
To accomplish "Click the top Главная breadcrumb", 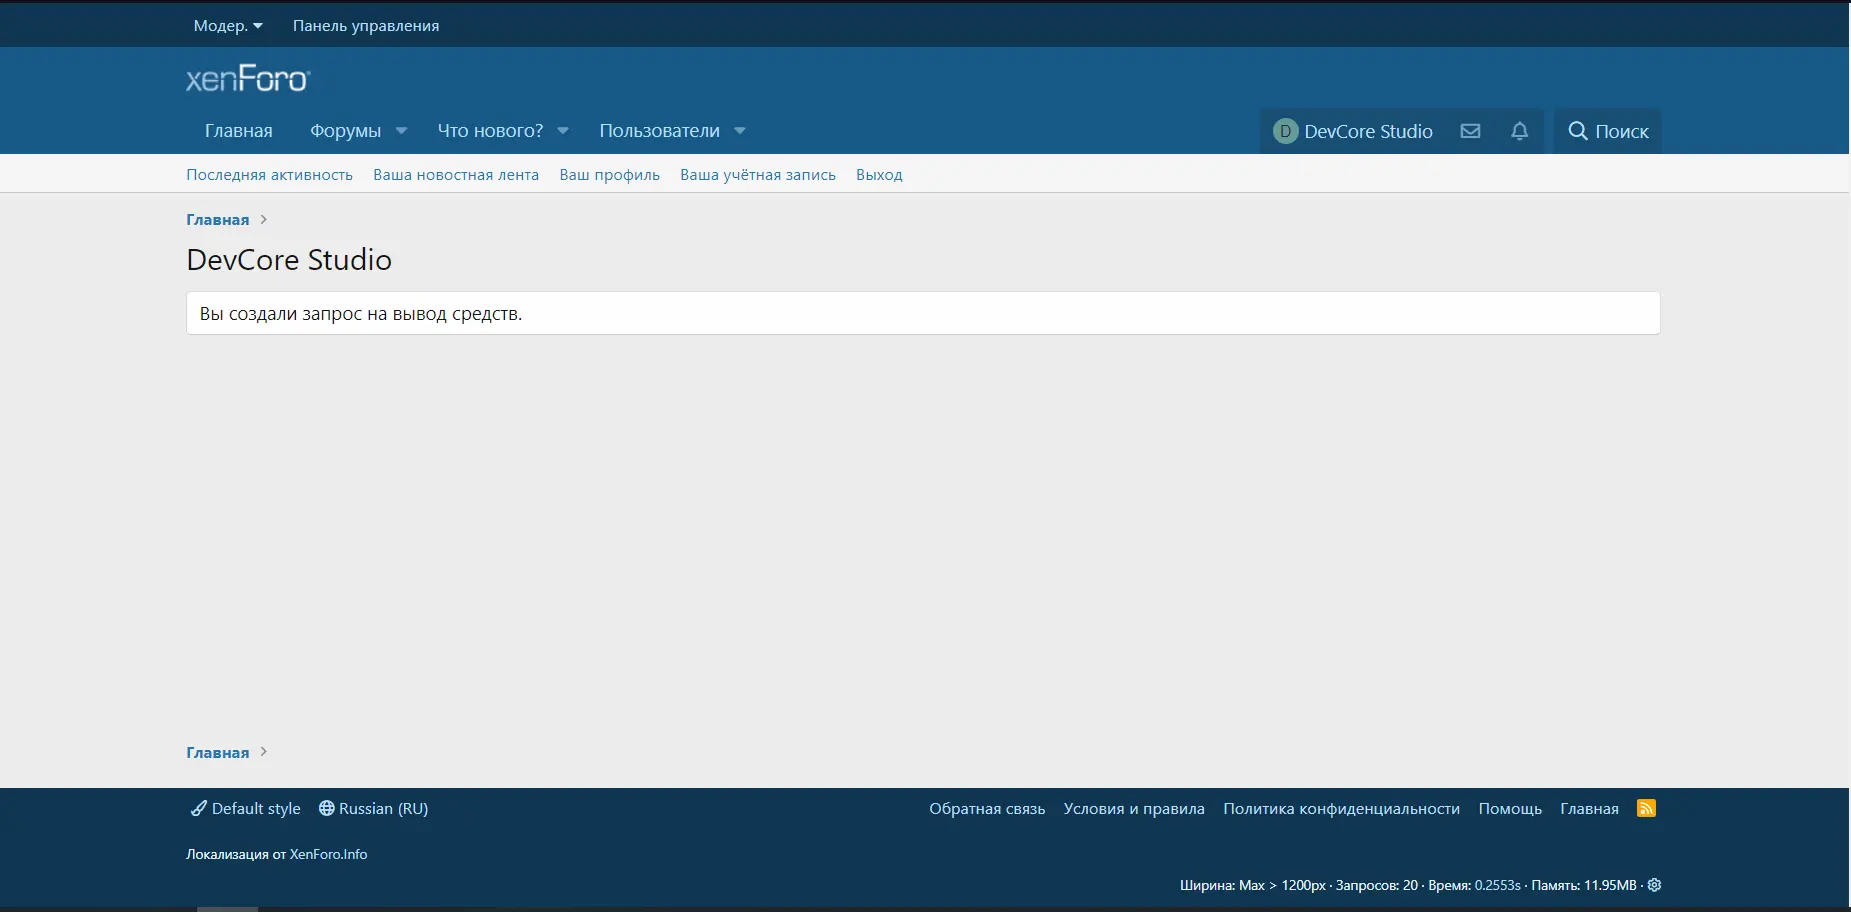I will coord(217,219).
